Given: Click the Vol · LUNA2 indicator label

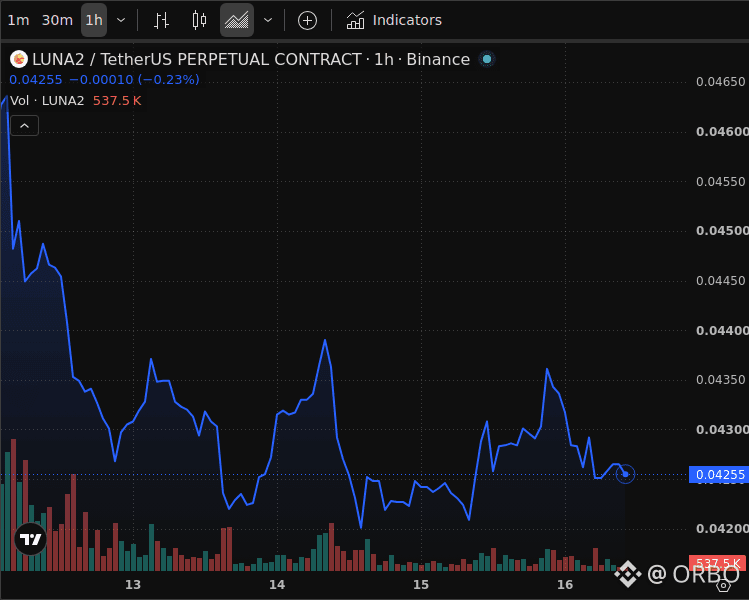Looking at the screenshot, I should pos(47,101).
